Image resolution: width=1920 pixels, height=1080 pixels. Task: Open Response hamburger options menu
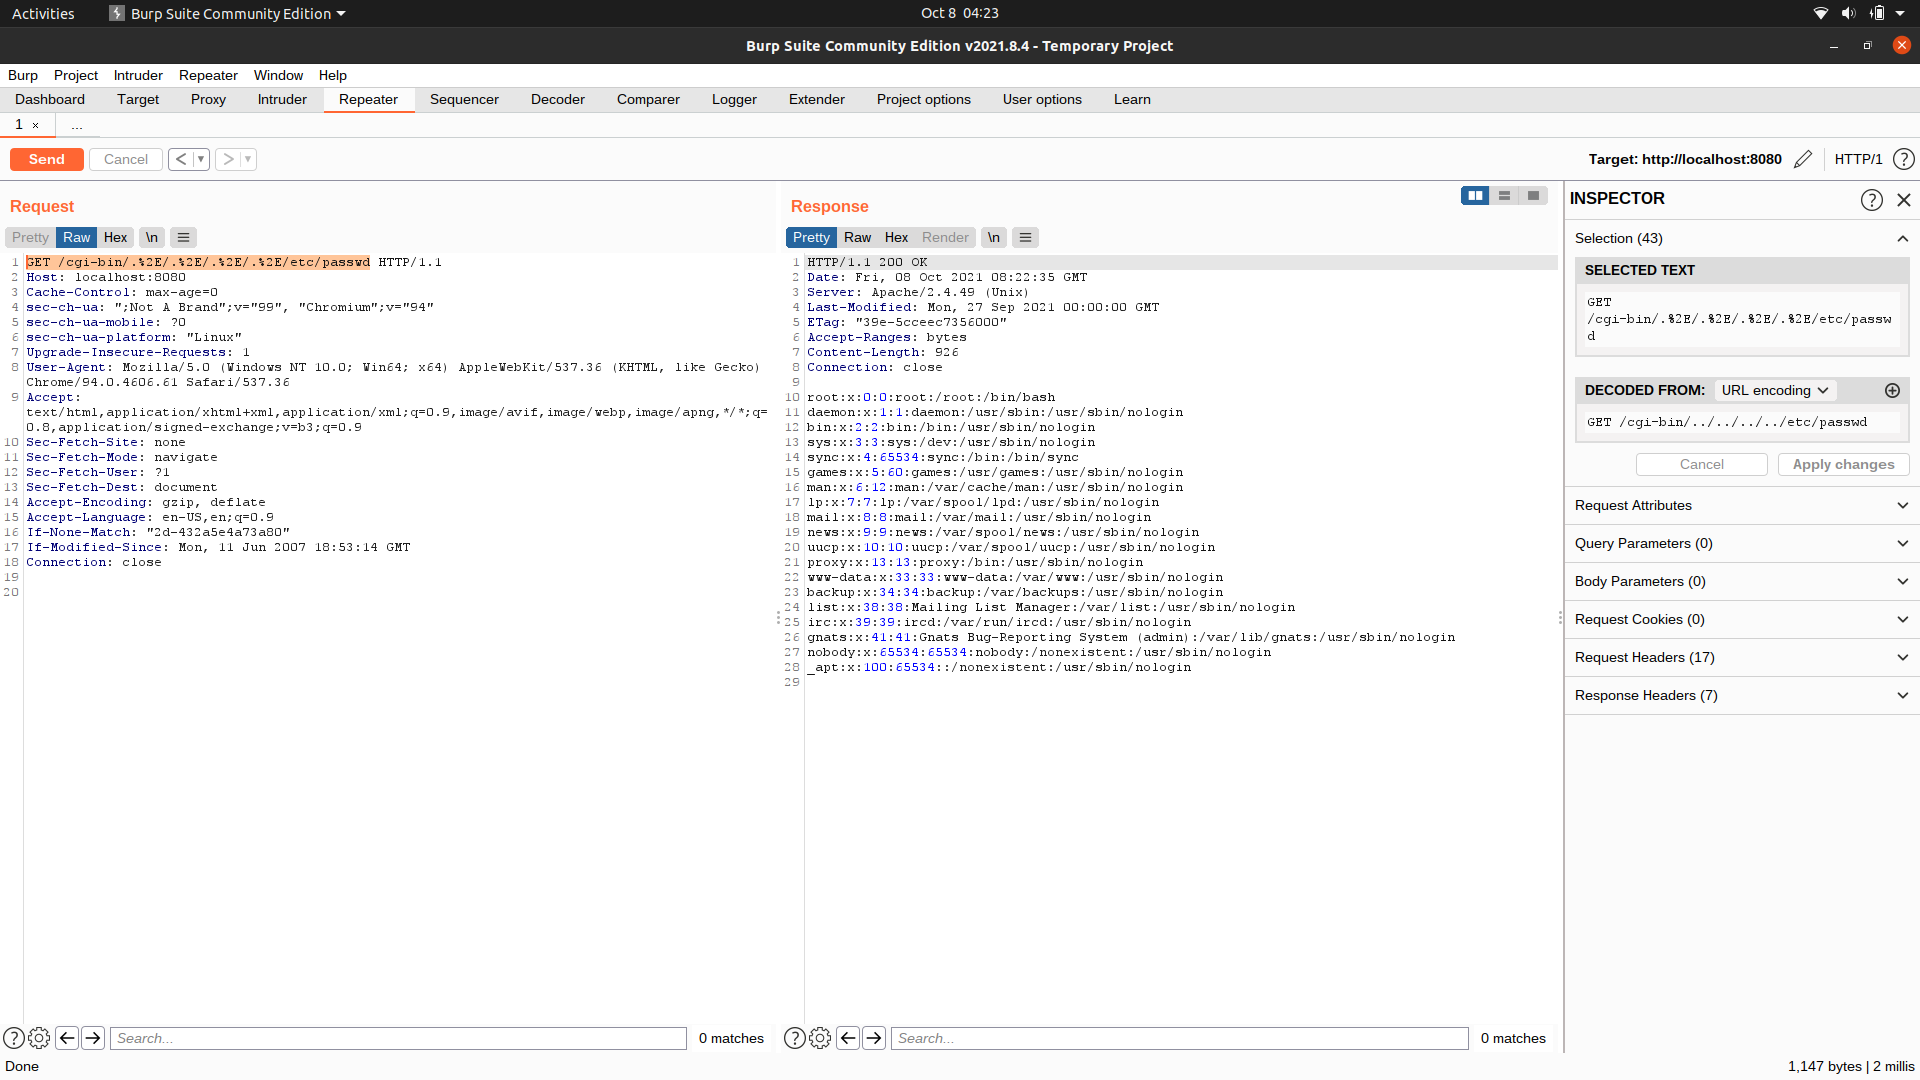pos(1025,237)
